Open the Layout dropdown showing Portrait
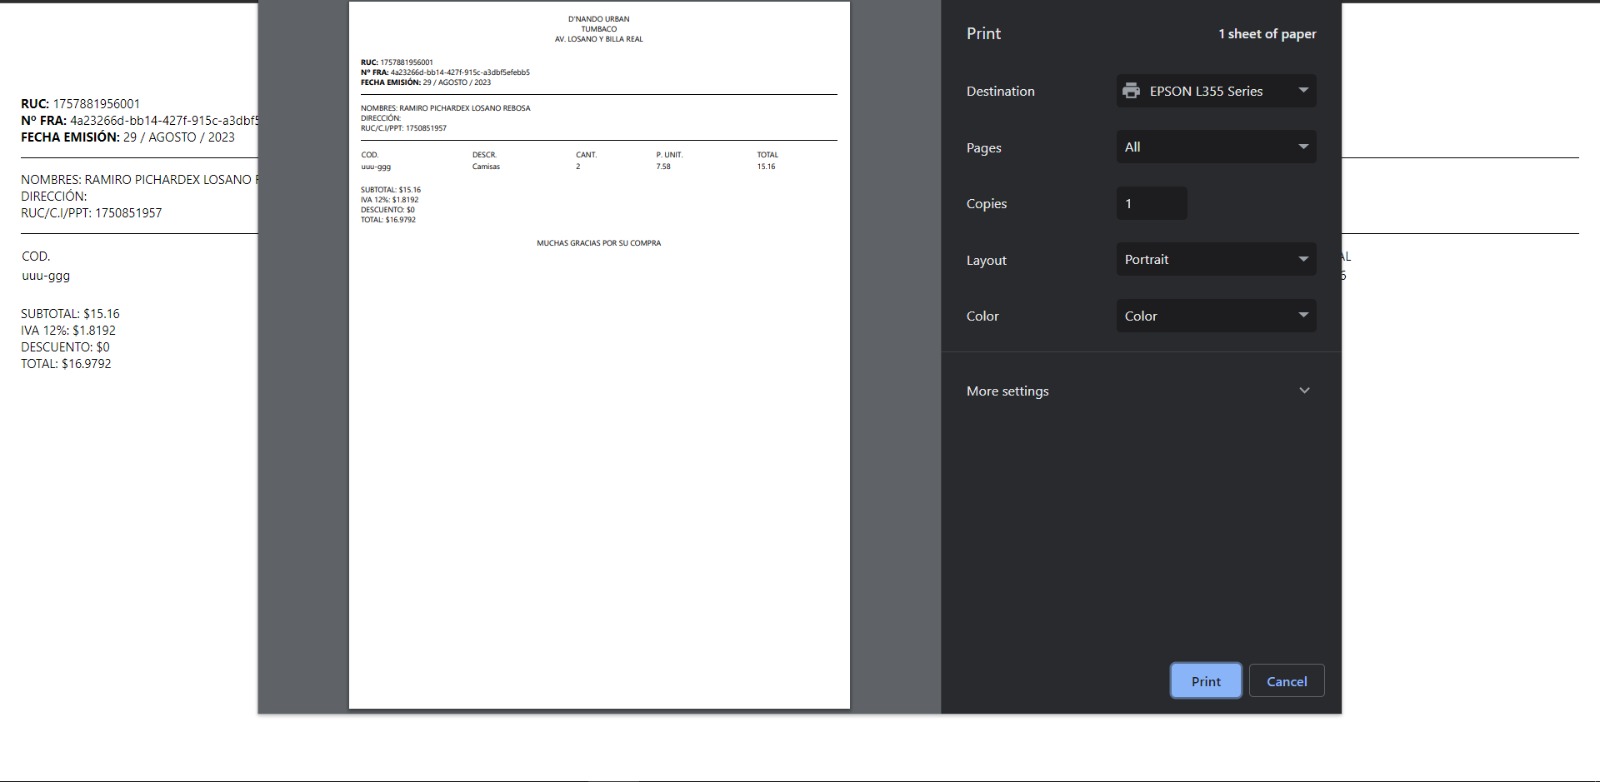Image resolution: width=1600 pixels, height=782 pixels. 1215,259
